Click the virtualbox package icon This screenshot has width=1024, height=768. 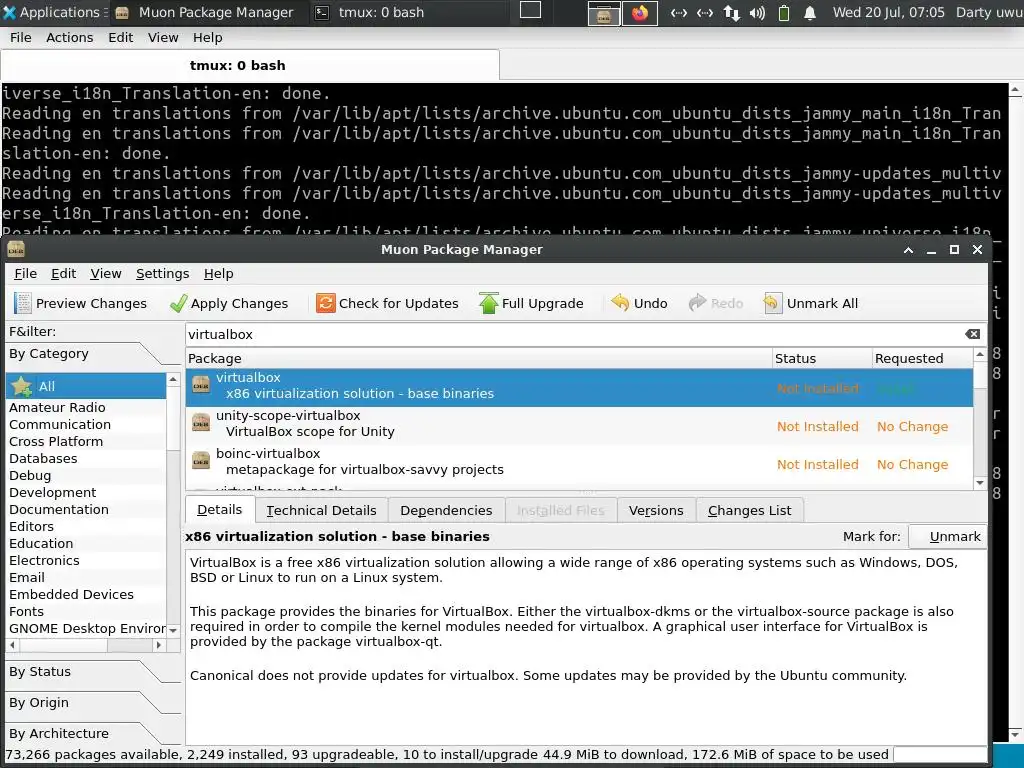point(200,385)
